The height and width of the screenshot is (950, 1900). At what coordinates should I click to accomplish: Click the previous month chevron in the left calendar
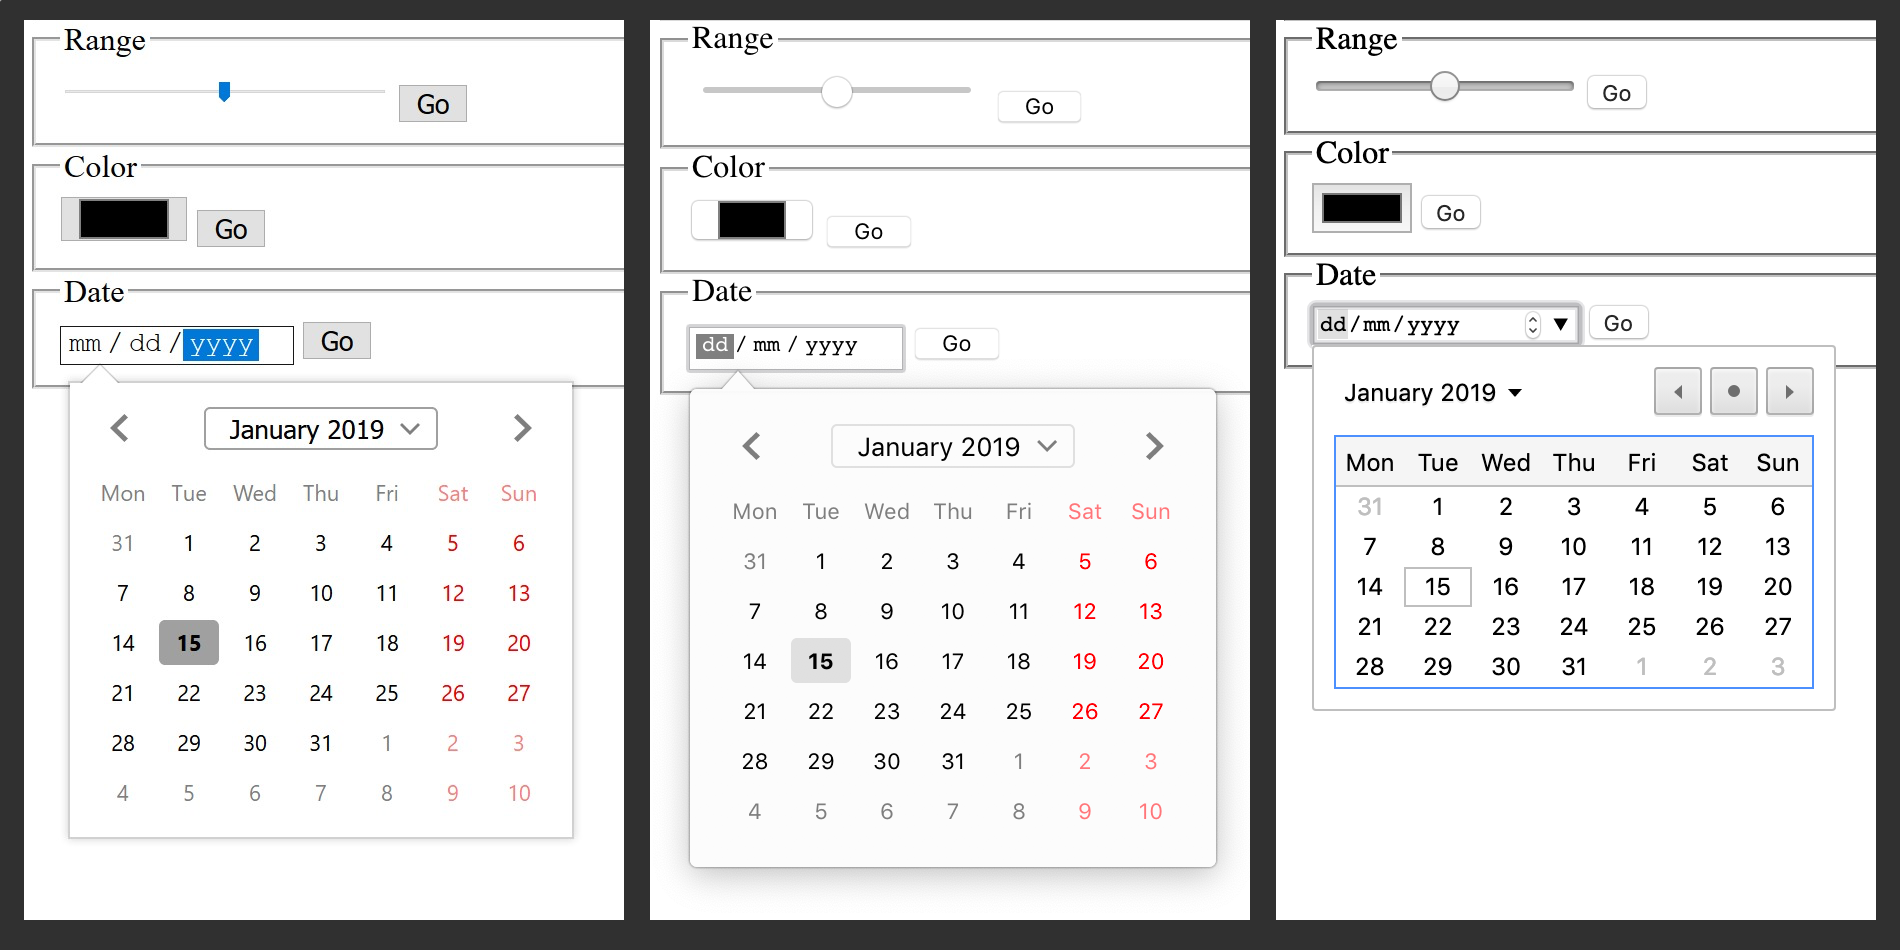coord(120,429)
